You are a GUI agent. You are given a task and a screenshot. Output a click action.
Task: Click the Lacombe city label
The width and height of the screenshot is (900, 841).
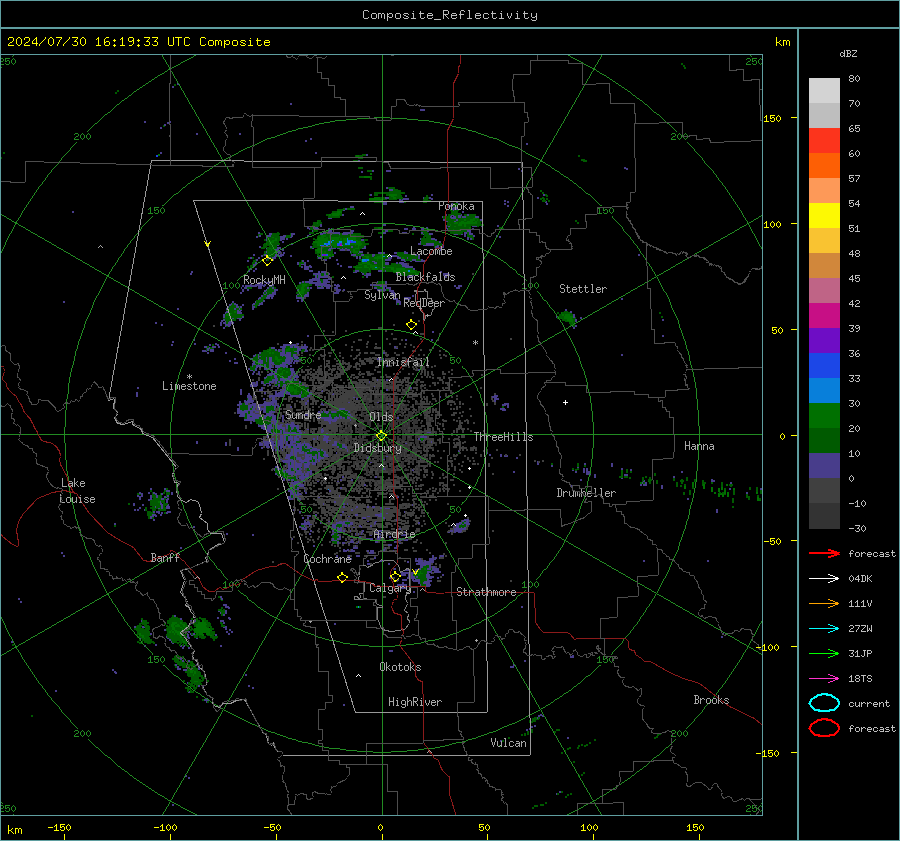[x=431, y=251]
